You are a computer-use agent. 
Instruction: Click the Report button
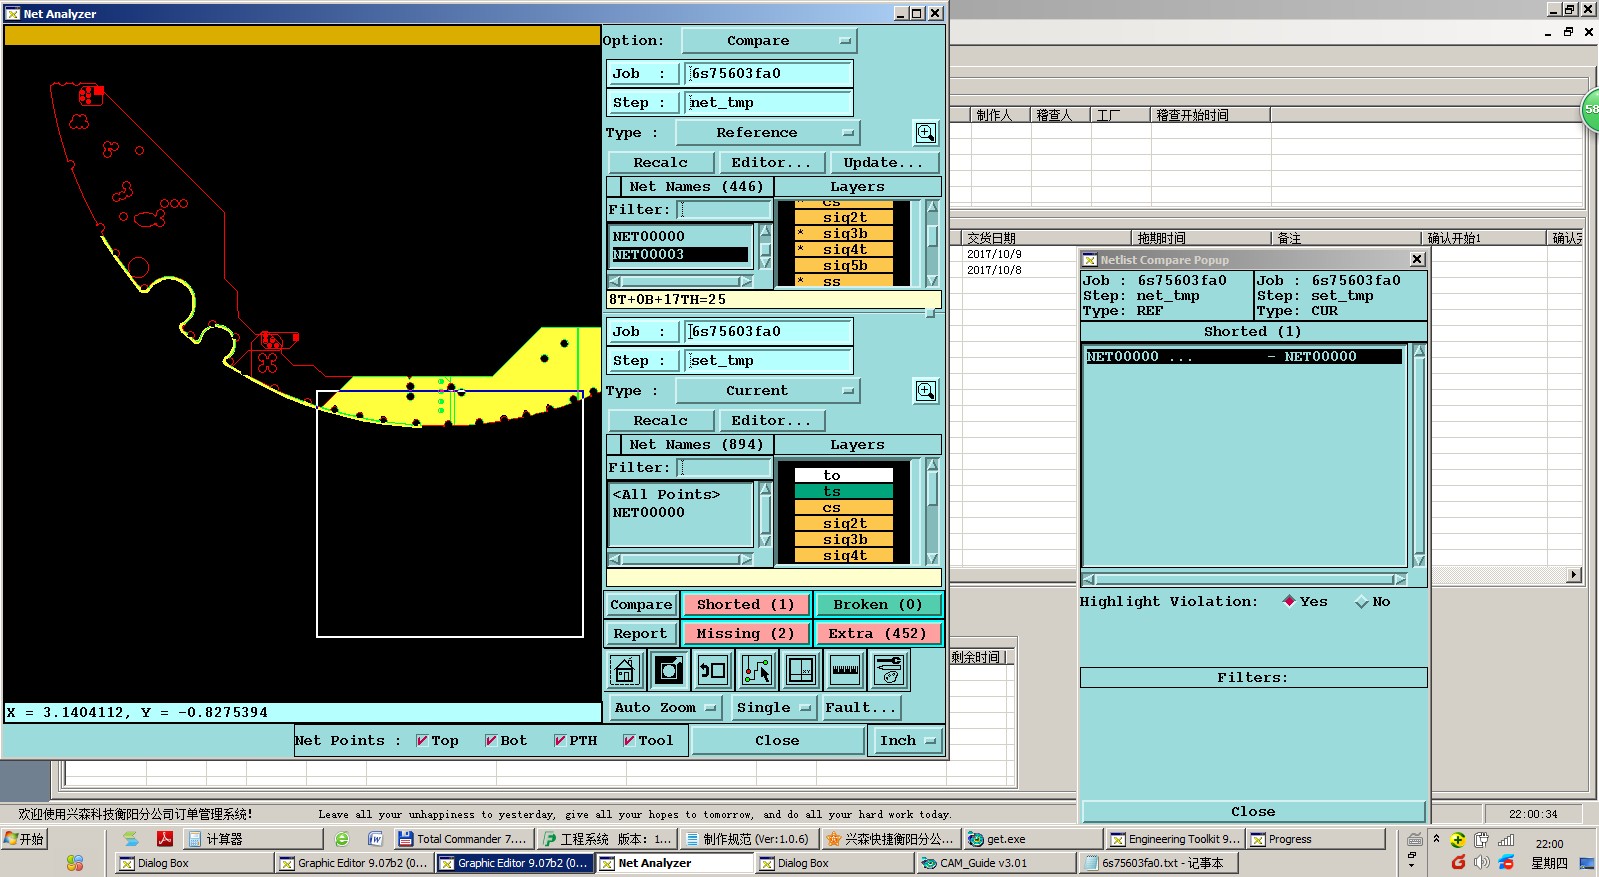(x=641, y=634)
